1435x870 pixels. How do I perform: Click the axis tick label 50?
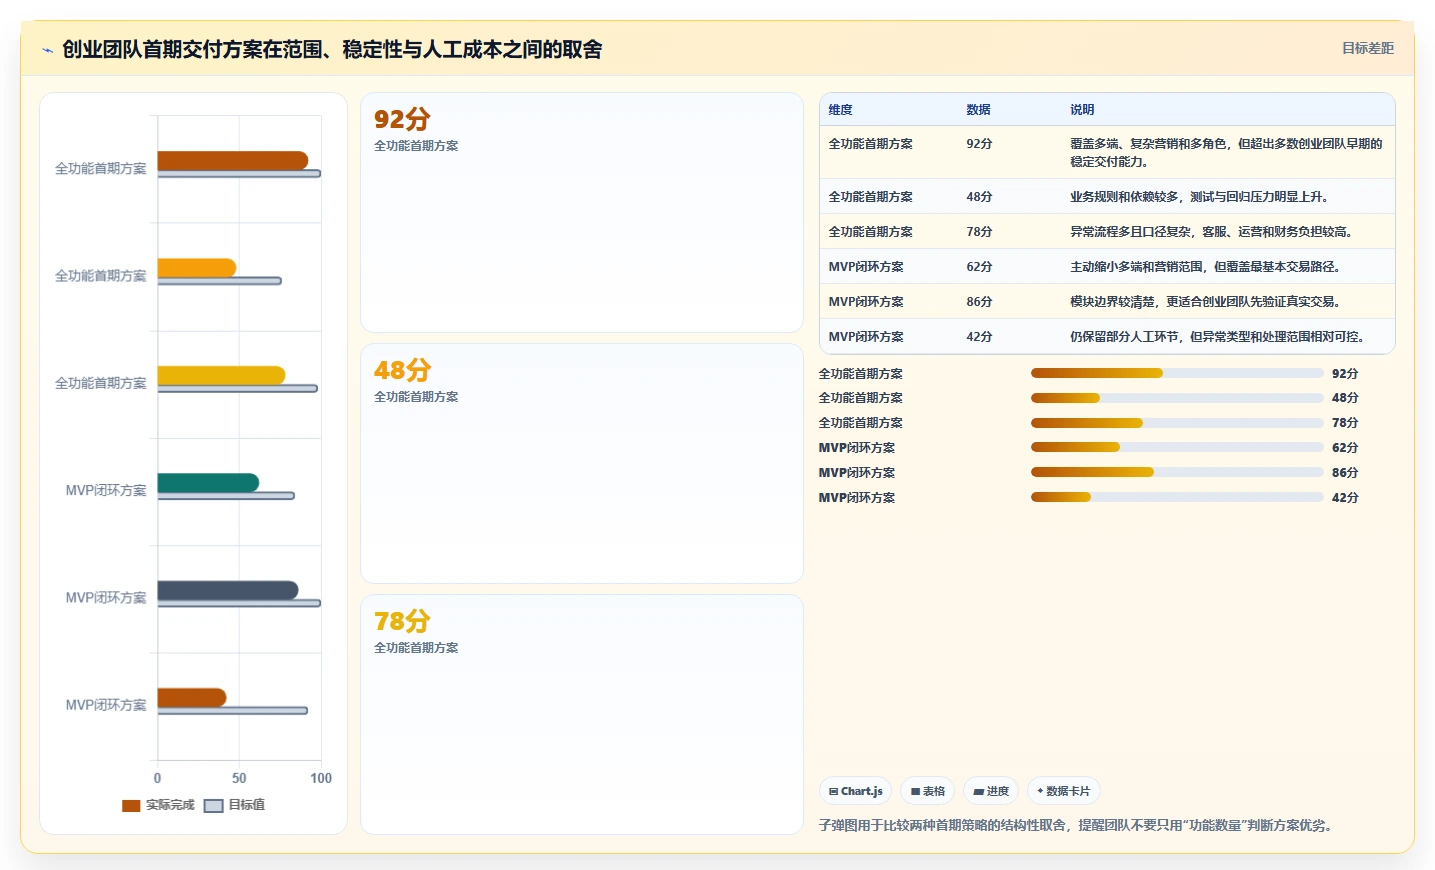239,778
